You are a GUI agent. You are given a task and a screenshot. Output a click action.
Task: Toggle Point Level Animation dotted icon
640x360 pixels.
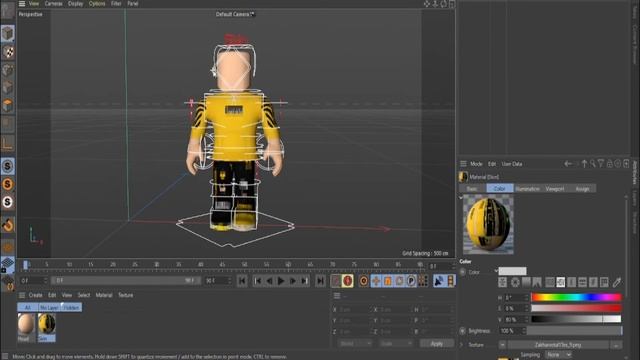pos(423,281)
